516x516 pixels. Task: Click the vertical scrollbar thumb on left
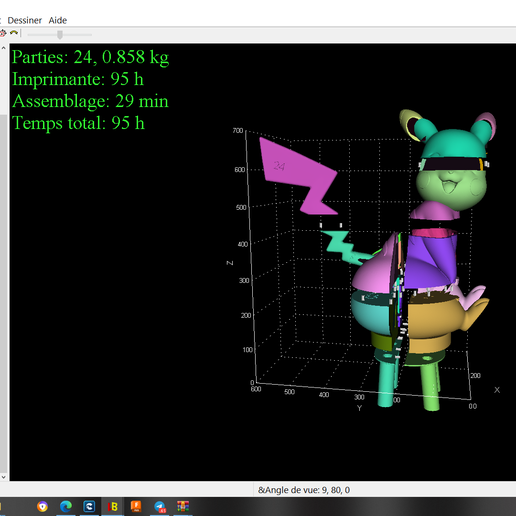point(3,293)
